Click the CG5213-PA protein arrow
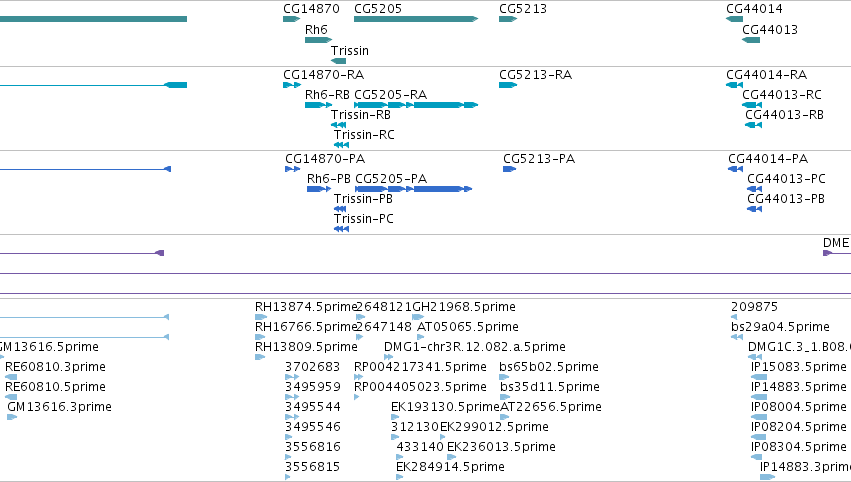Image resolution: width=851 pixels, height=482 pixels. point(510,169)
